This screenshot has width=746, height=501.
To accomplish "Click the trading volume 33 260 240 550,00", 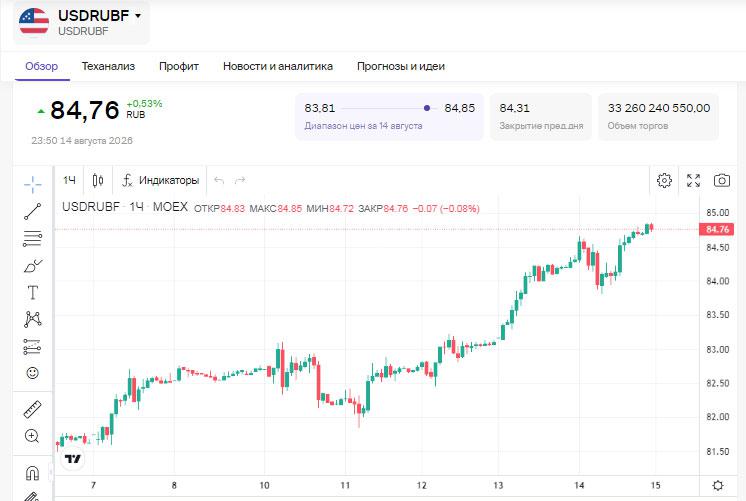I will 659,108.
